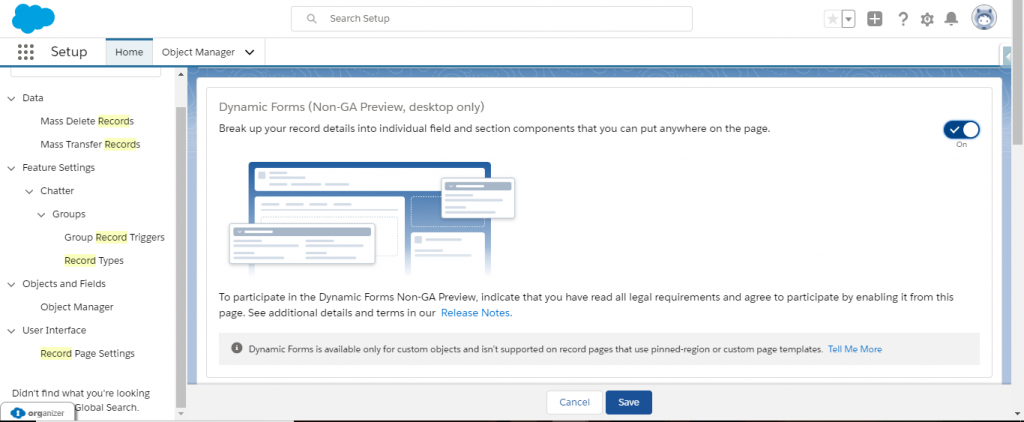Image resolution: width=1024 pixels, height=422 pixels.
Task: Open Mass Transfer Records
Action: [90, 144]
